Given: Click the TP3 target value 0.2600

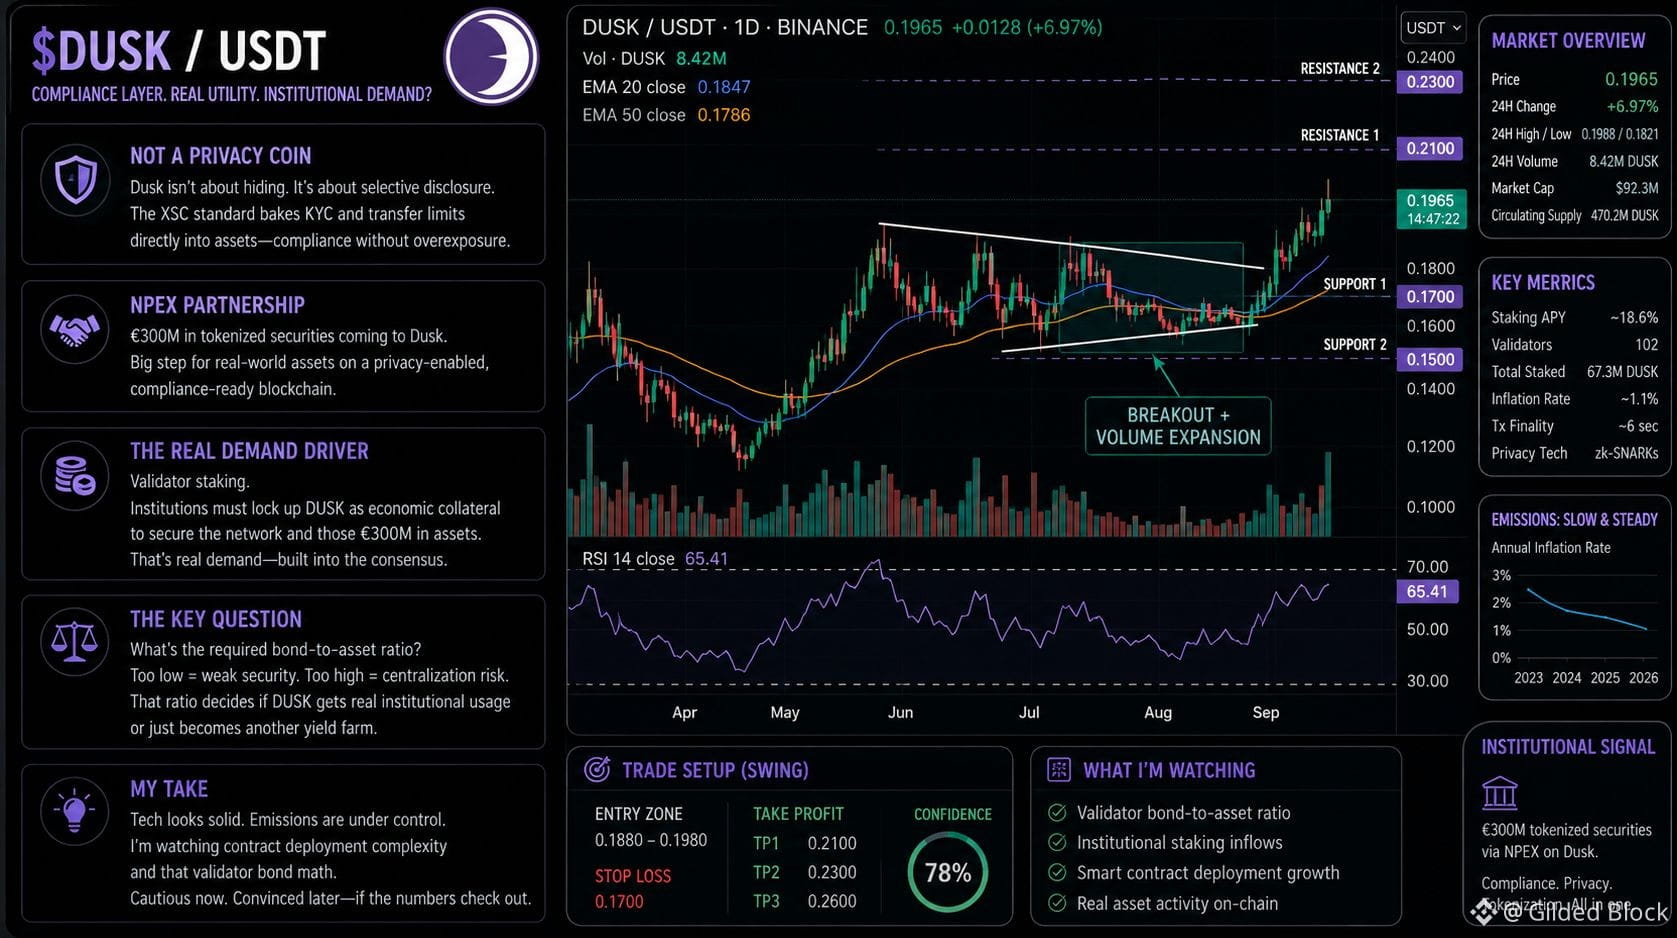Looking at the screenshot, I should [x=832, y=901].
